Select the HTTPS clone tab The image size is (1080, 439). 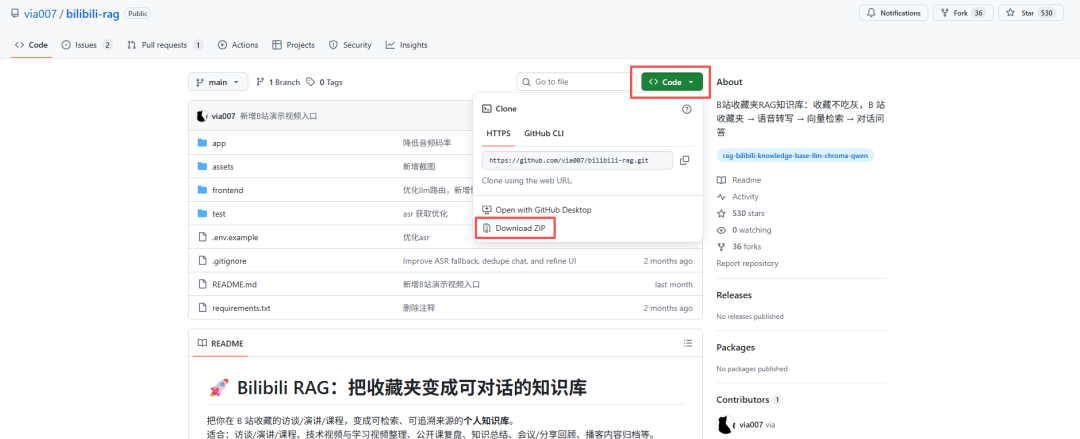(498, 134)
